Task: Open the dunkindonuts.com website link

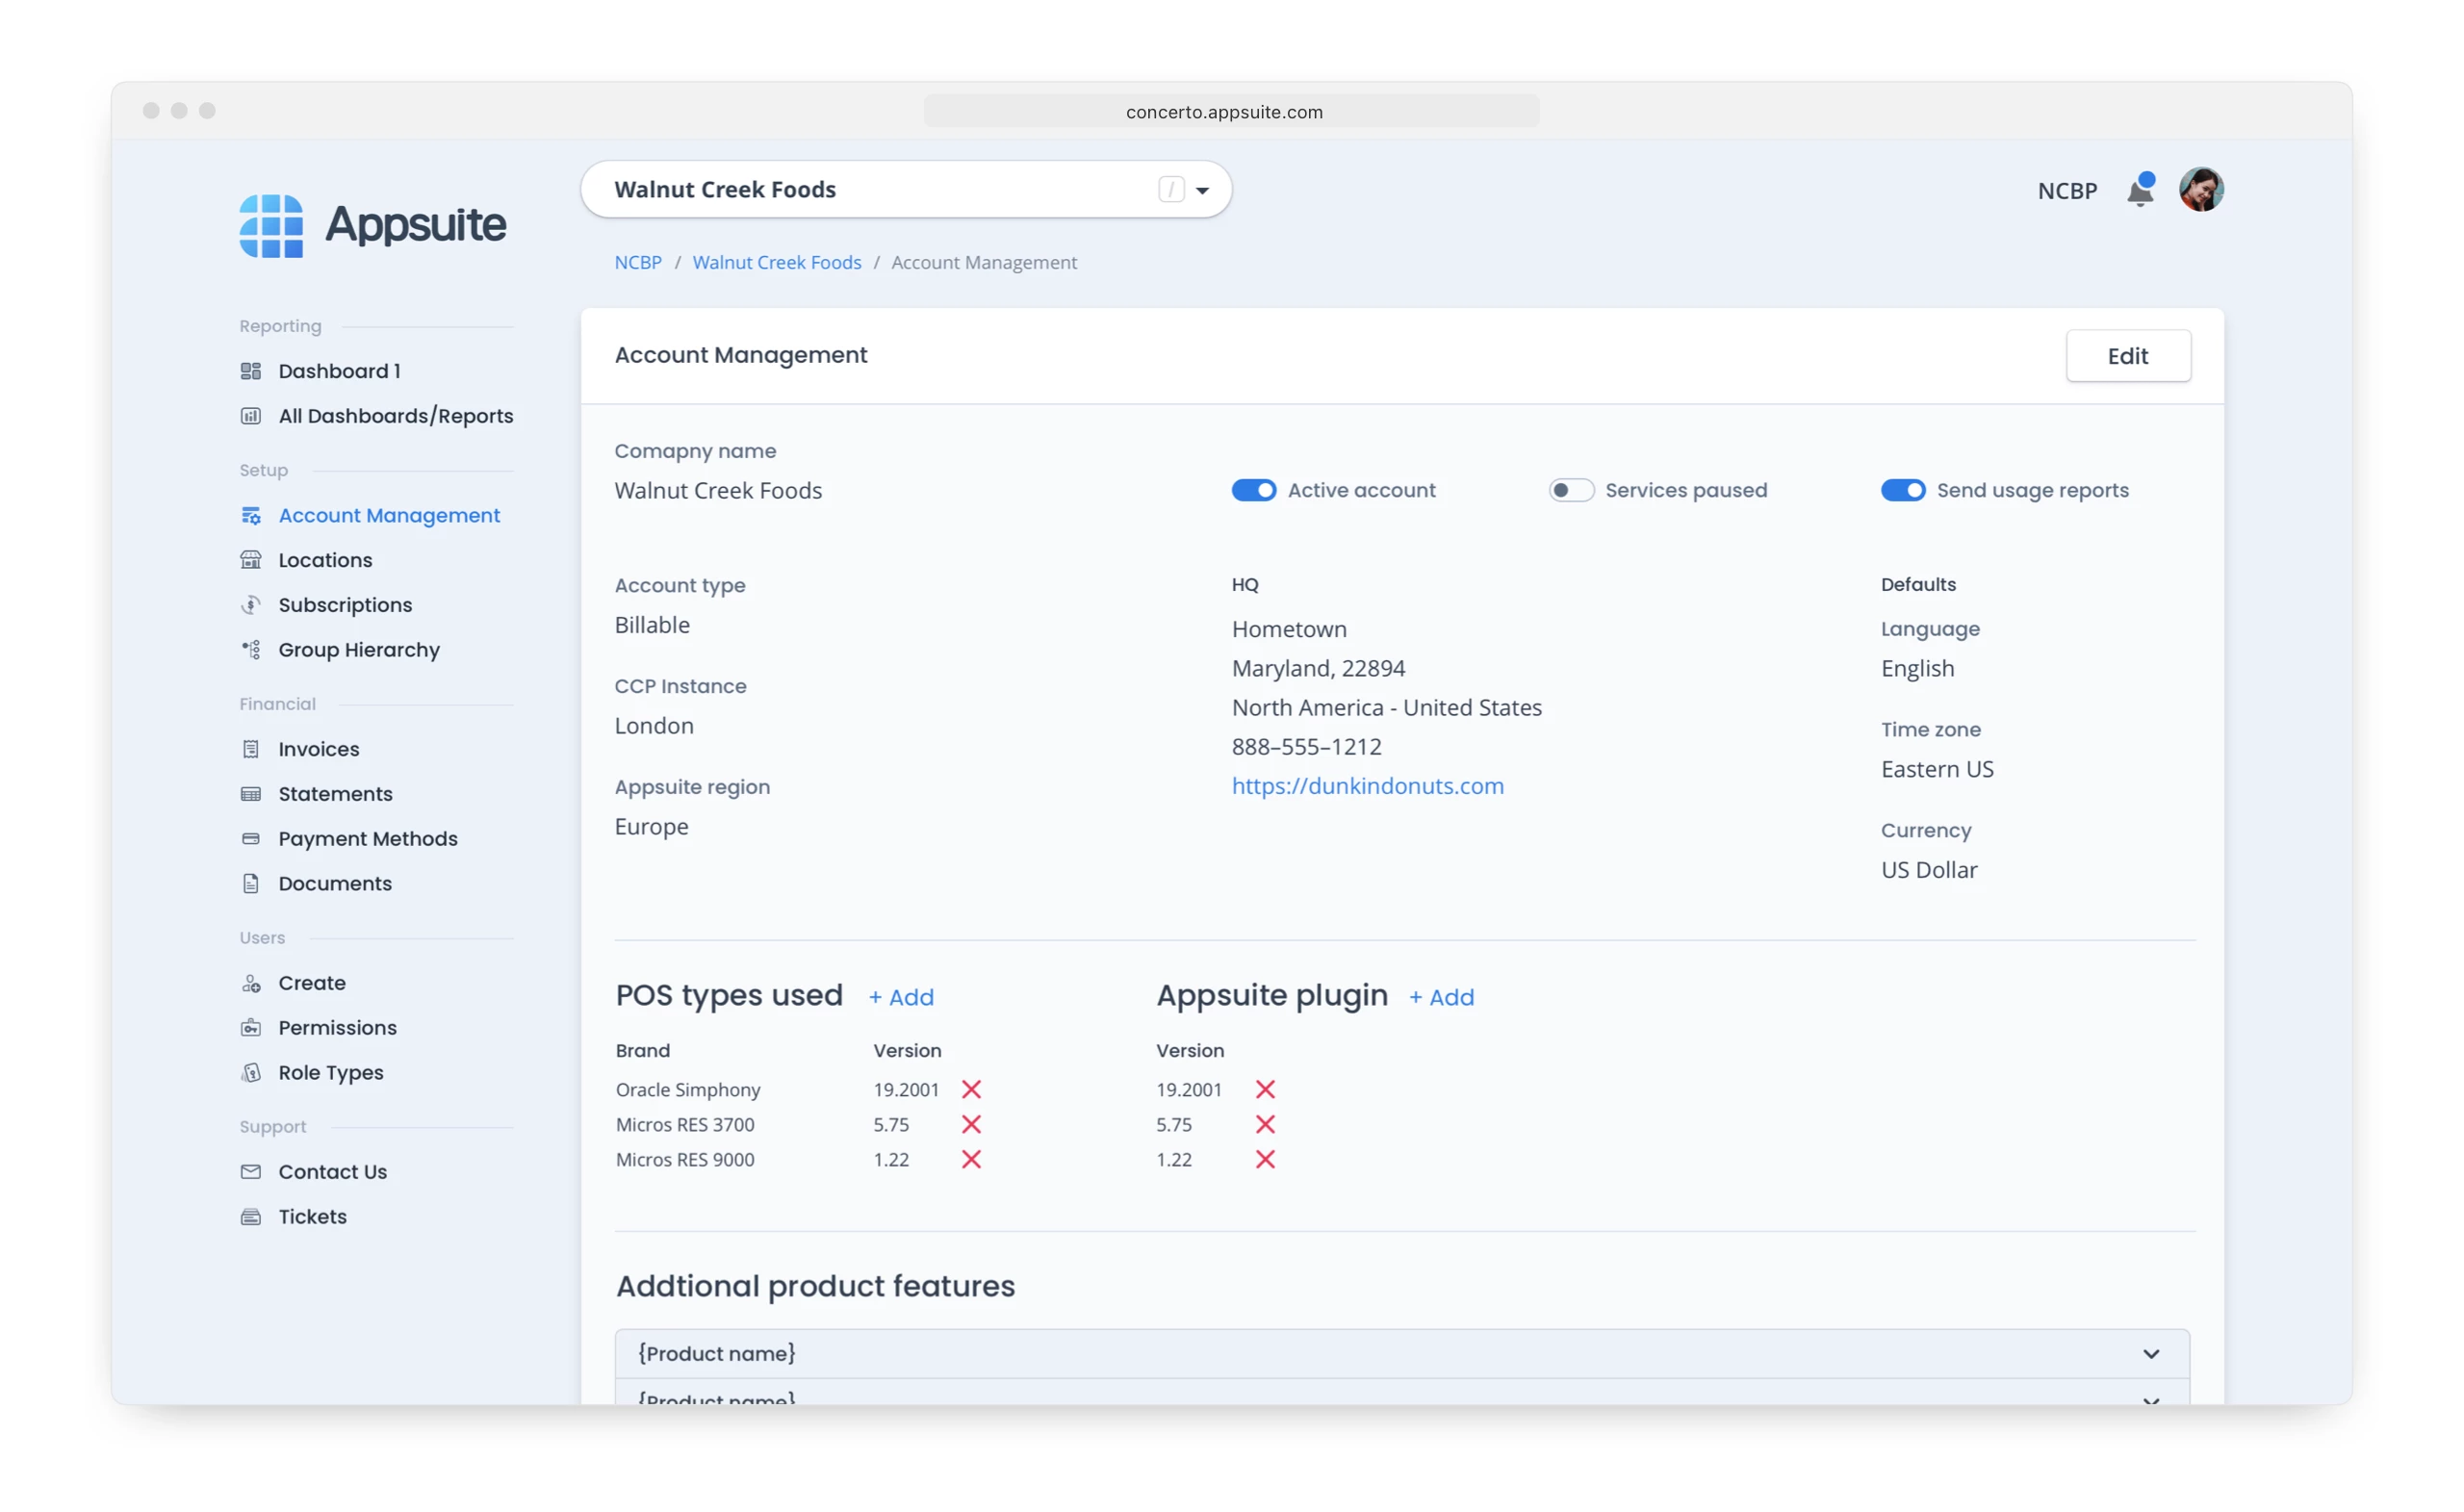Action: 1367,786
